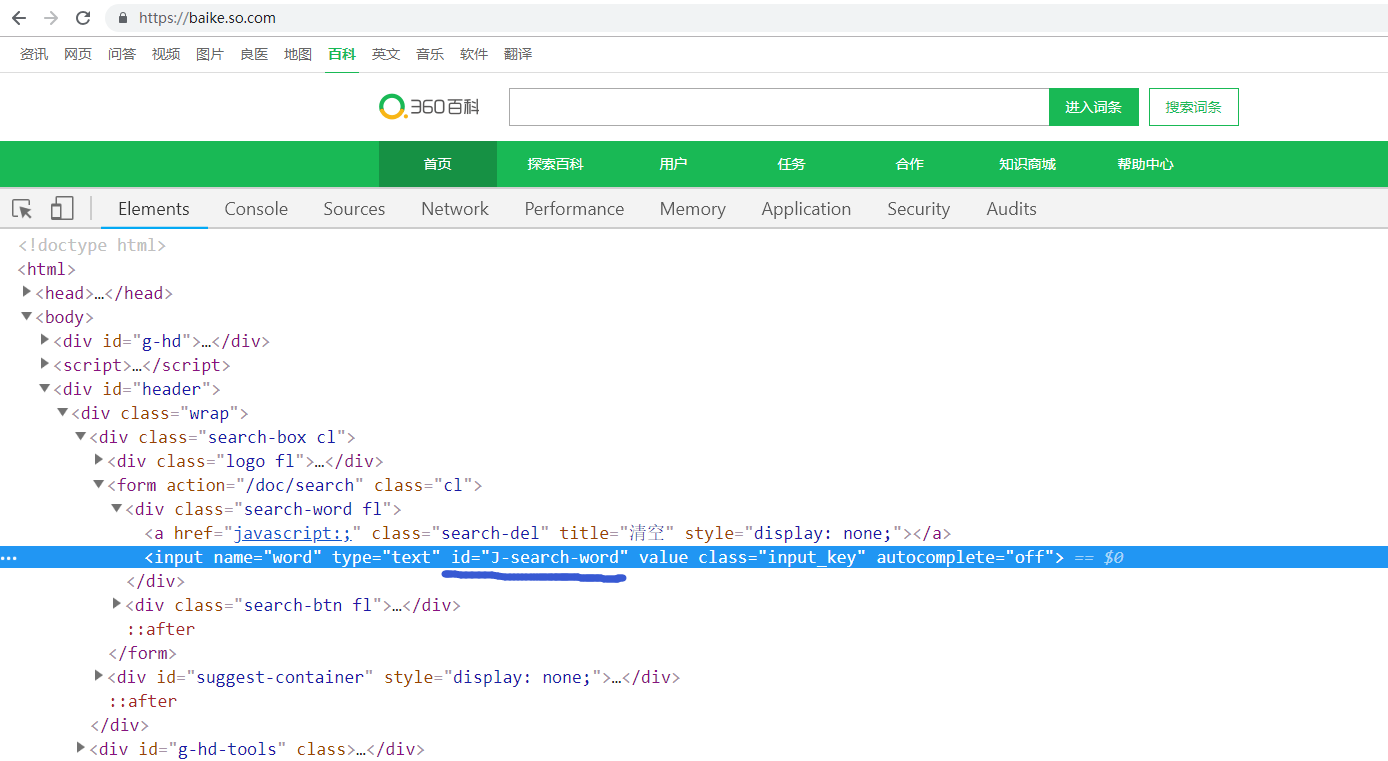Switch to the Elements tab
Screen dimensions: 1388x761
tap(154, 209)
